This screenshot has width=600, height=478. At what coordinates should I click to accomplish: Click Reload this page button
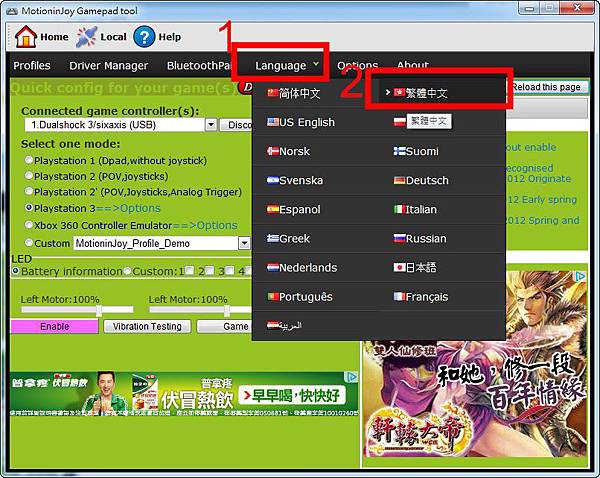(x=546, y=87)
